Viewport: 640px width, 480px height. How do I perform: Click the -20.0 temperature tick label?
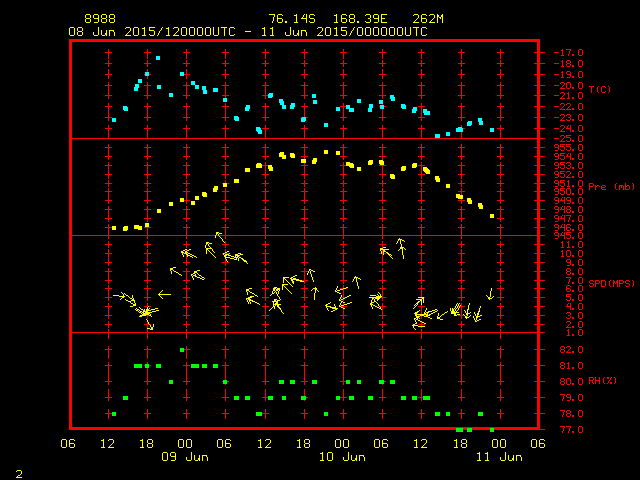click(x=568, y=86)
